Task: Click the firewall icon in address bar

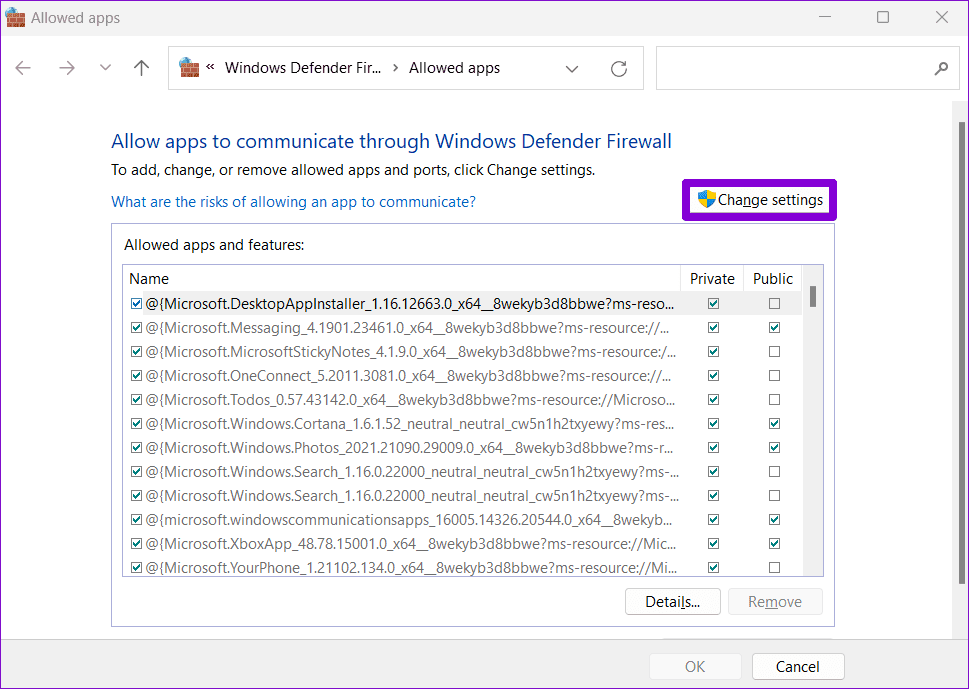Action: (x=189, y=67)
